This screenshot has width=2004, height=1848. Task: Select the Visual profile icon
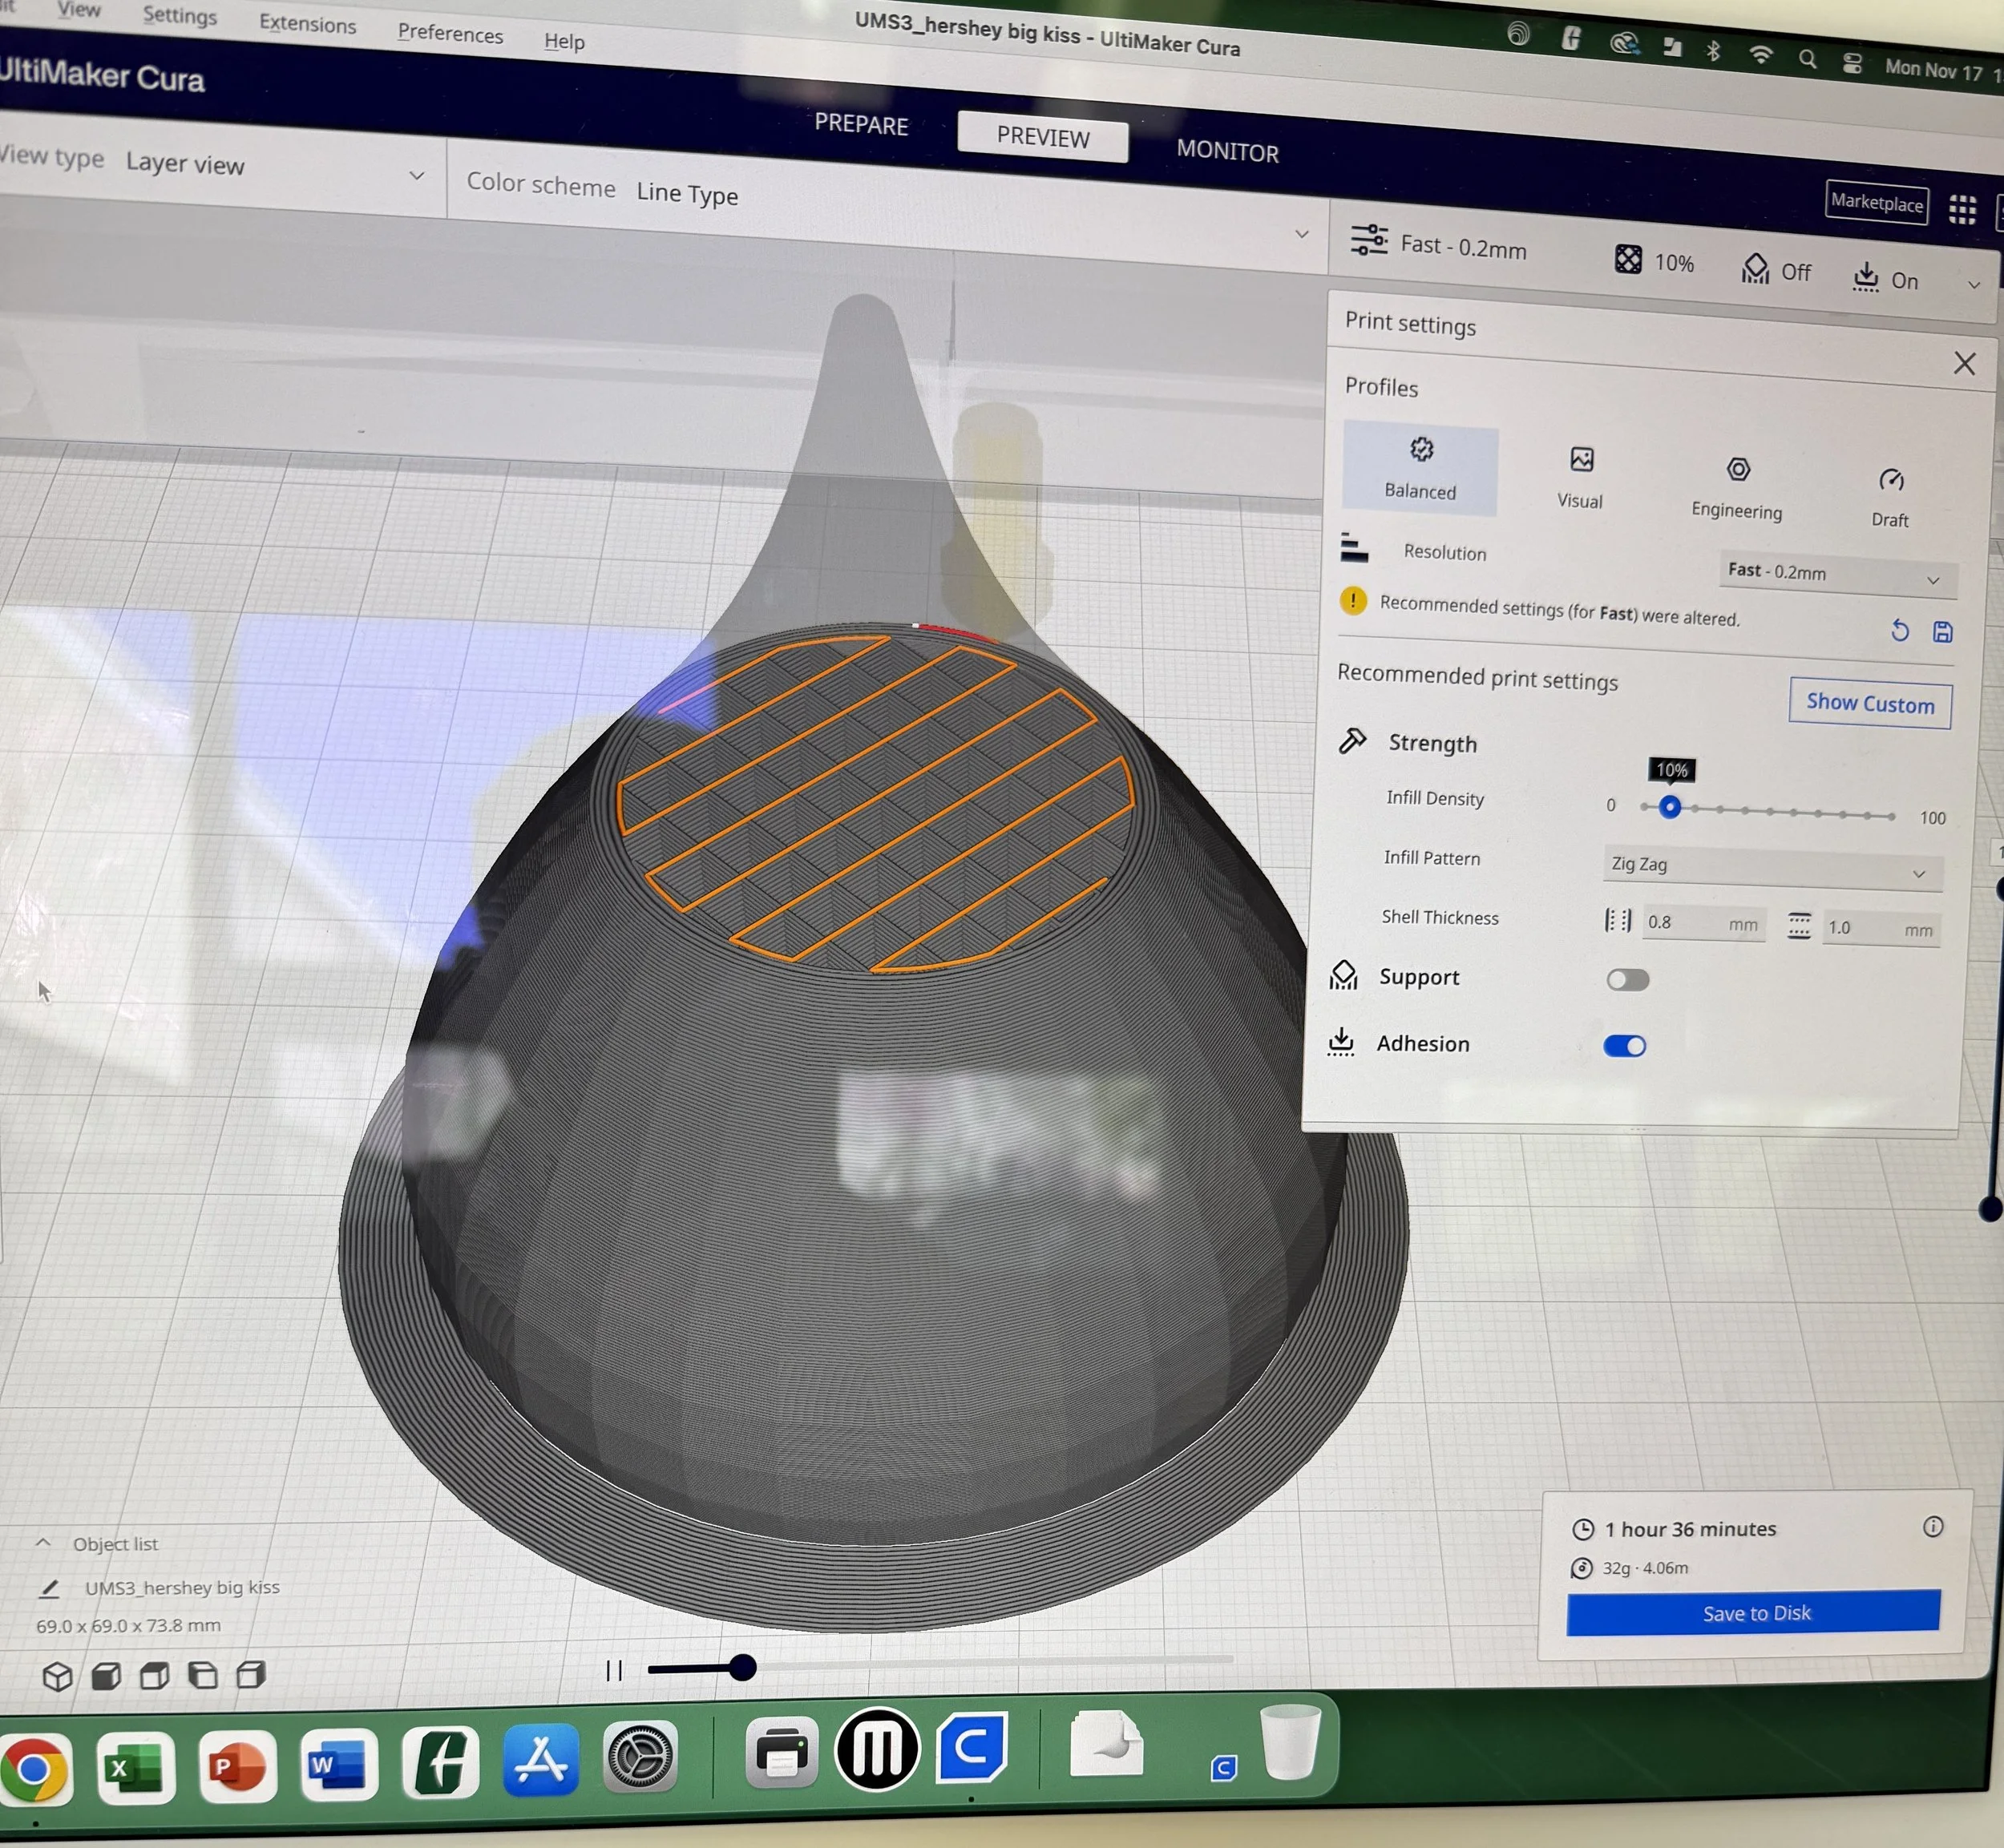pyautogui.click(x=1581, y=461)
